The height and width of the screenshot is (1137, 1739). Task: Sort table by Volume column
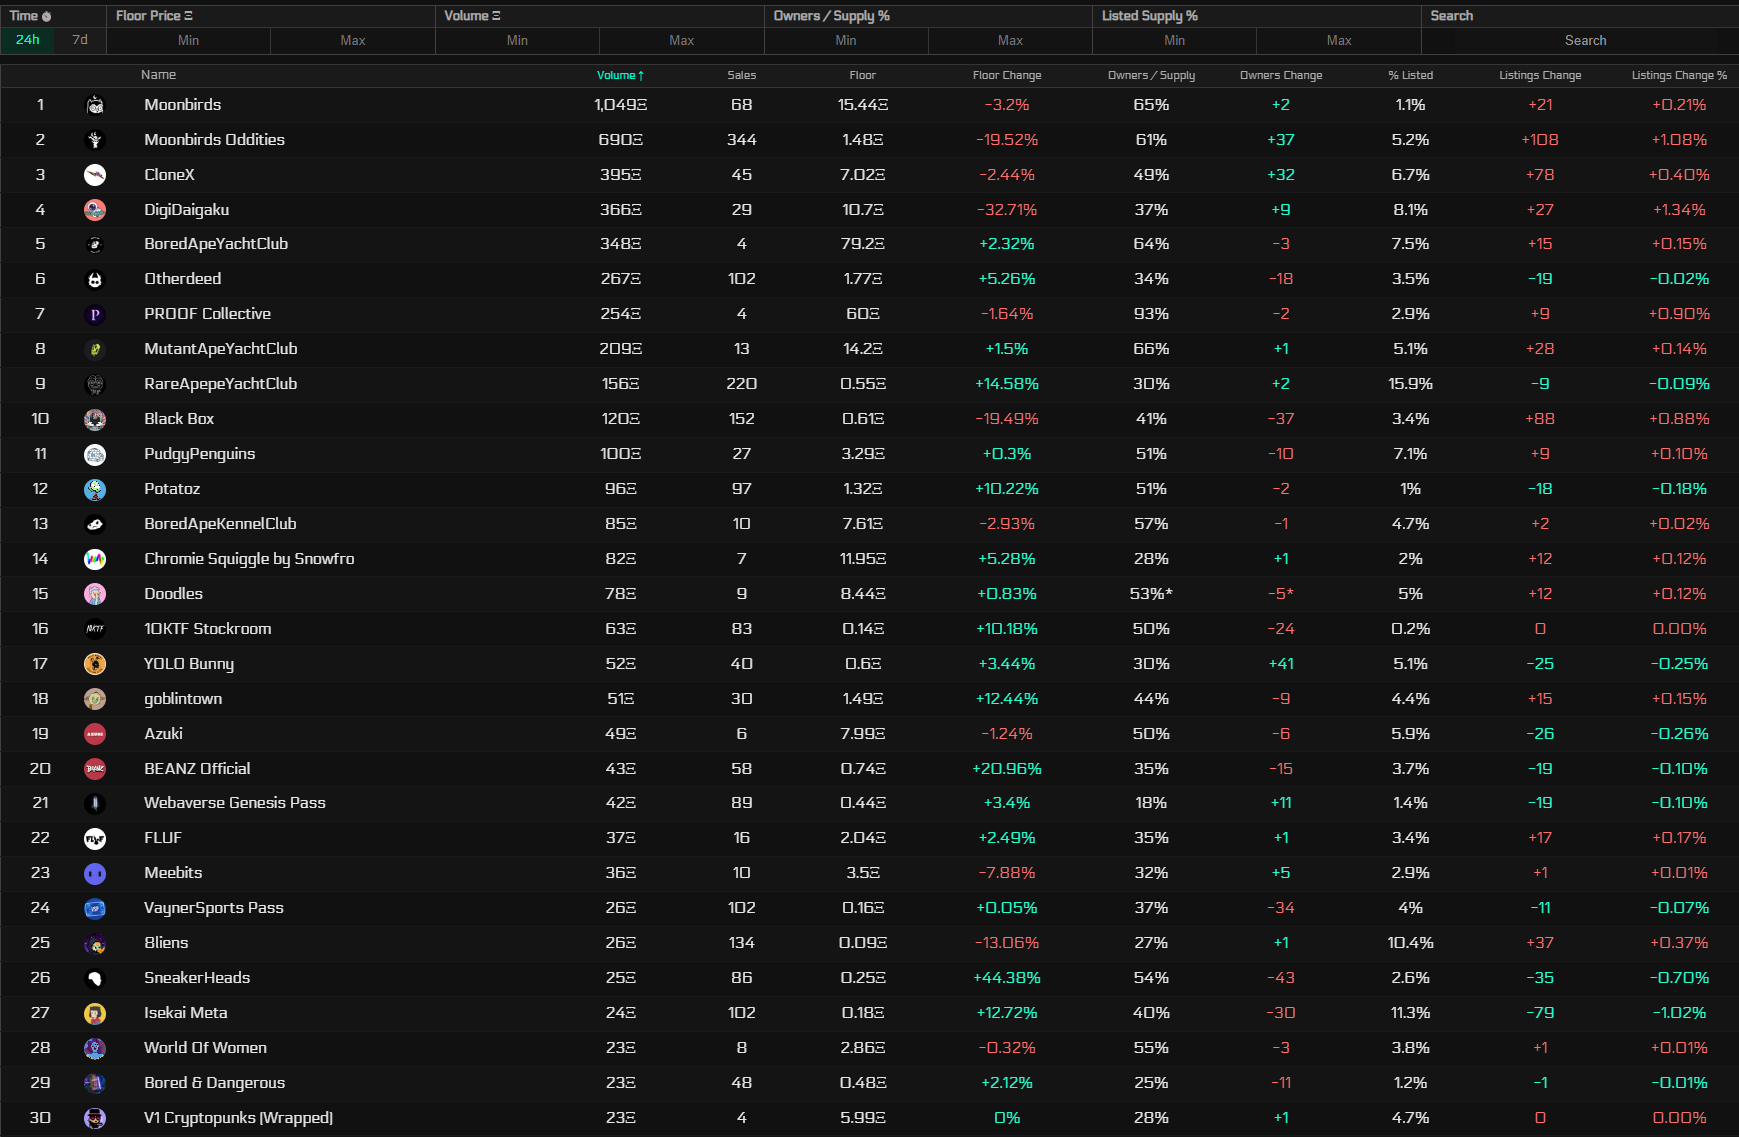point(620,75)
